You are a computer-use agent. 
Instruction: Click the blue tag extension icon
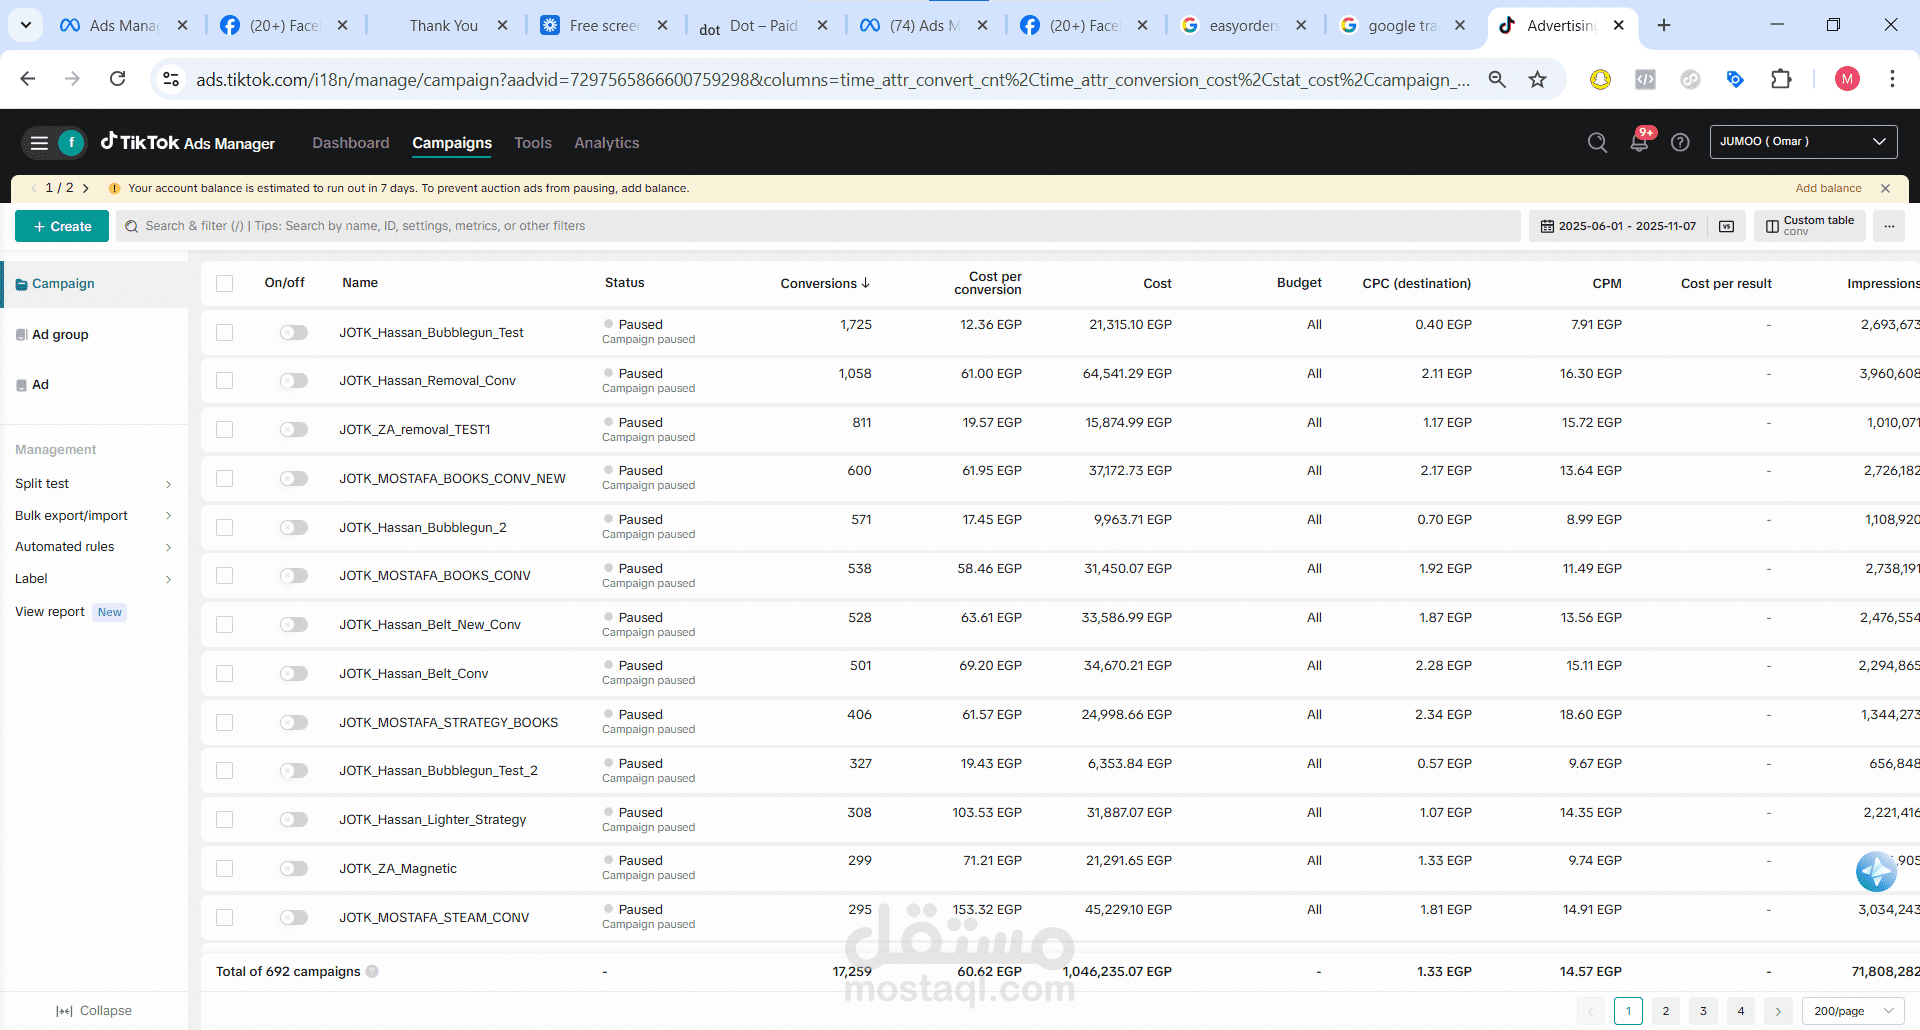click(1735, 79)
